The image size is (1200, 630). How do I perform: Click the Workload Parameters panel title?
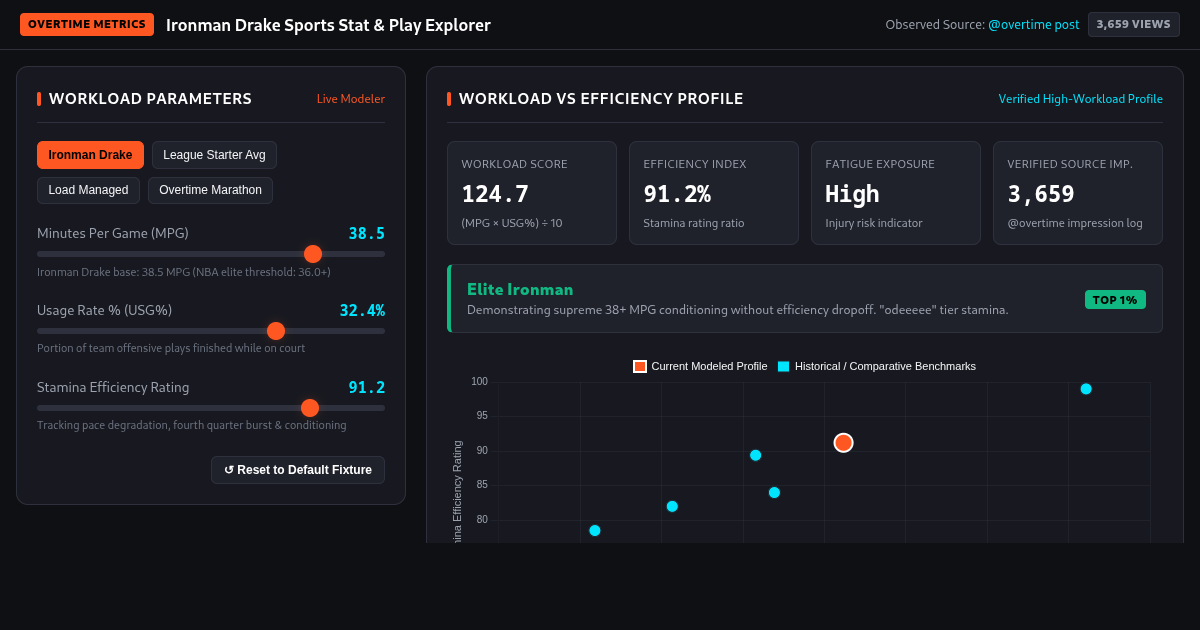point(150,99)
